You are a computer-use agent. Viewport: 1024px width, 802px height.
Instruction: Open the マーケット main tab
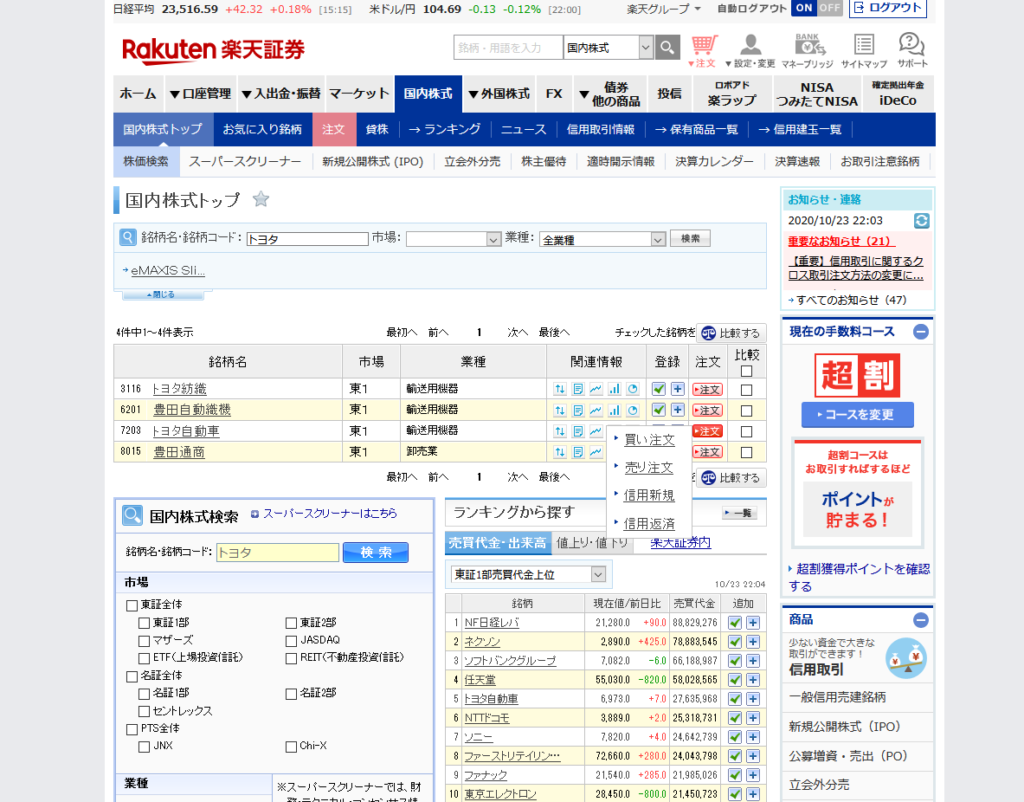(359, 93)
